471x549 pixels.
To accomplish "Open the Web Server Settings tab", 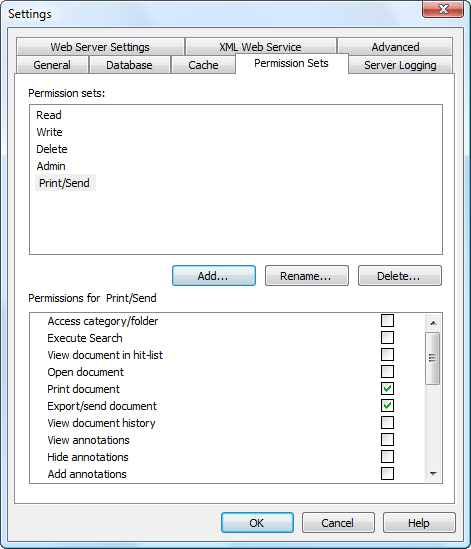I will pos(100,47).
